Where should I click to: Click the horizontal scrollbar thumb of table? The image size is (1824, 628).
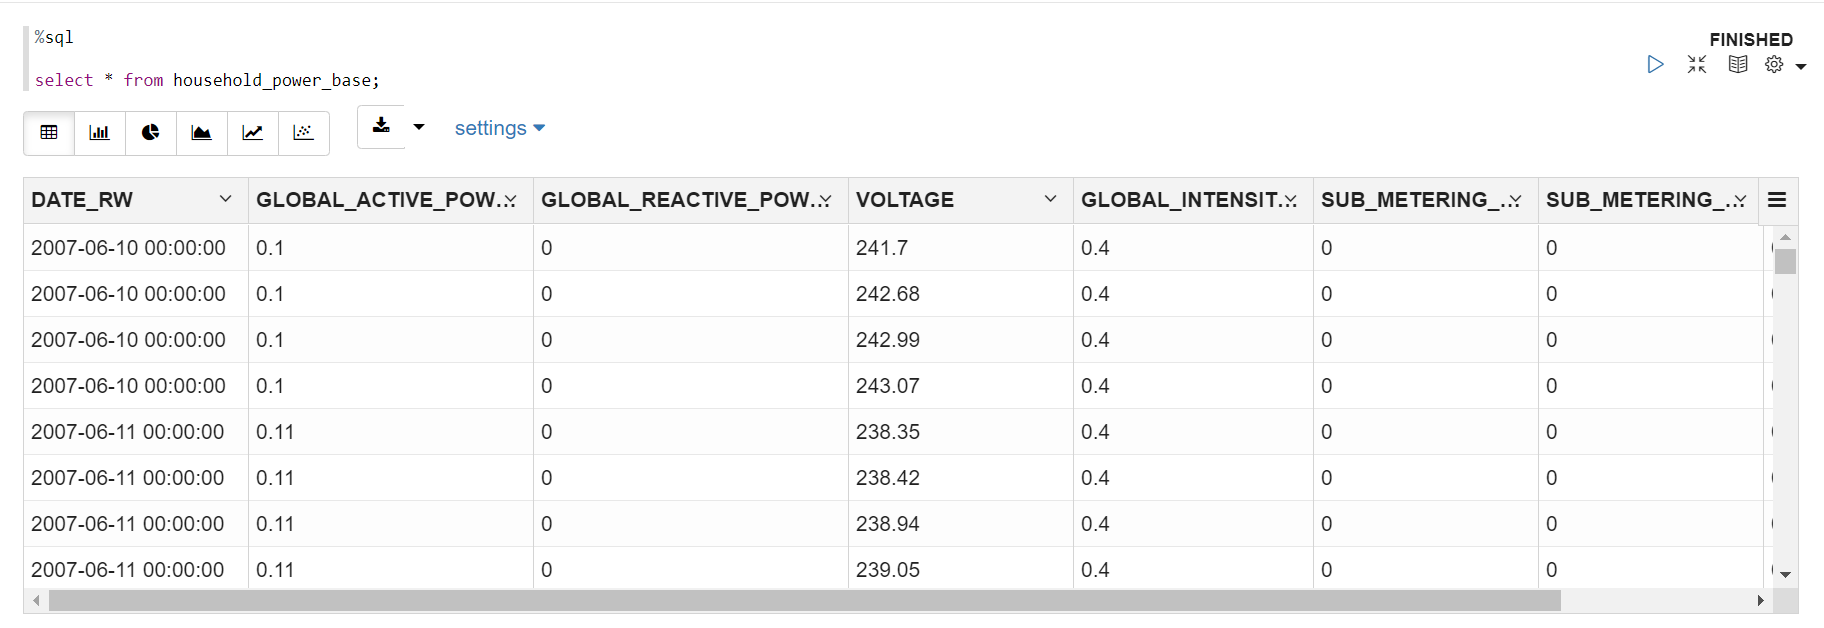pos(805,600)
